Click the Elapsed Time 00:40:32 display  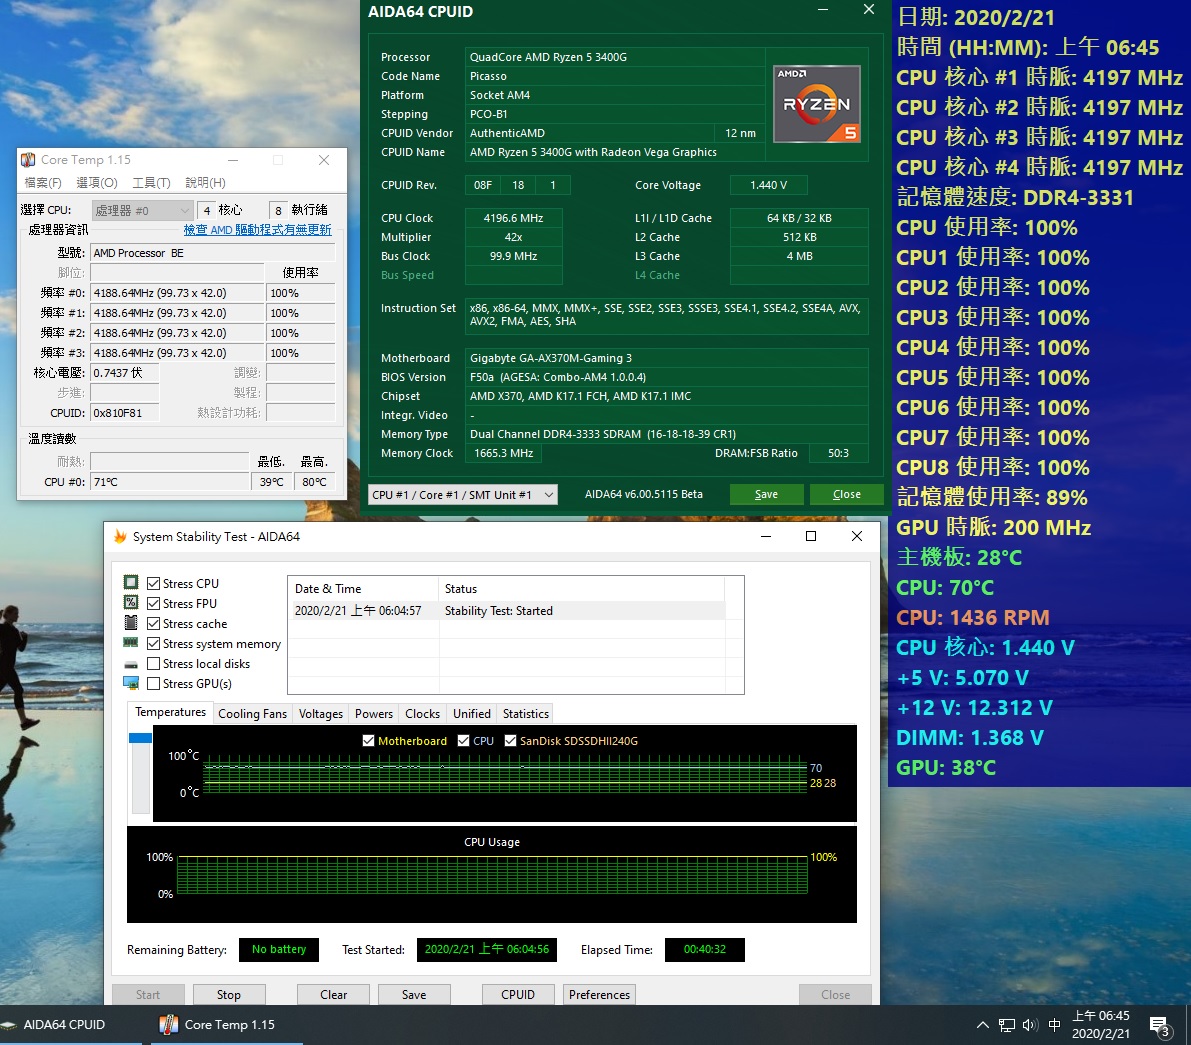704,950
